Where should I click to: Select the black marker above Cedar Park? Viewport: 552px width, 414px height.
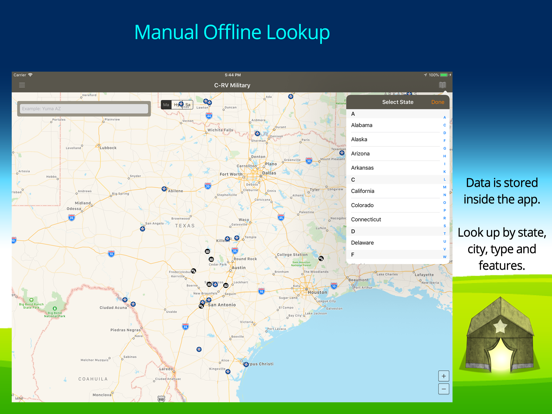tap(211, 259)
